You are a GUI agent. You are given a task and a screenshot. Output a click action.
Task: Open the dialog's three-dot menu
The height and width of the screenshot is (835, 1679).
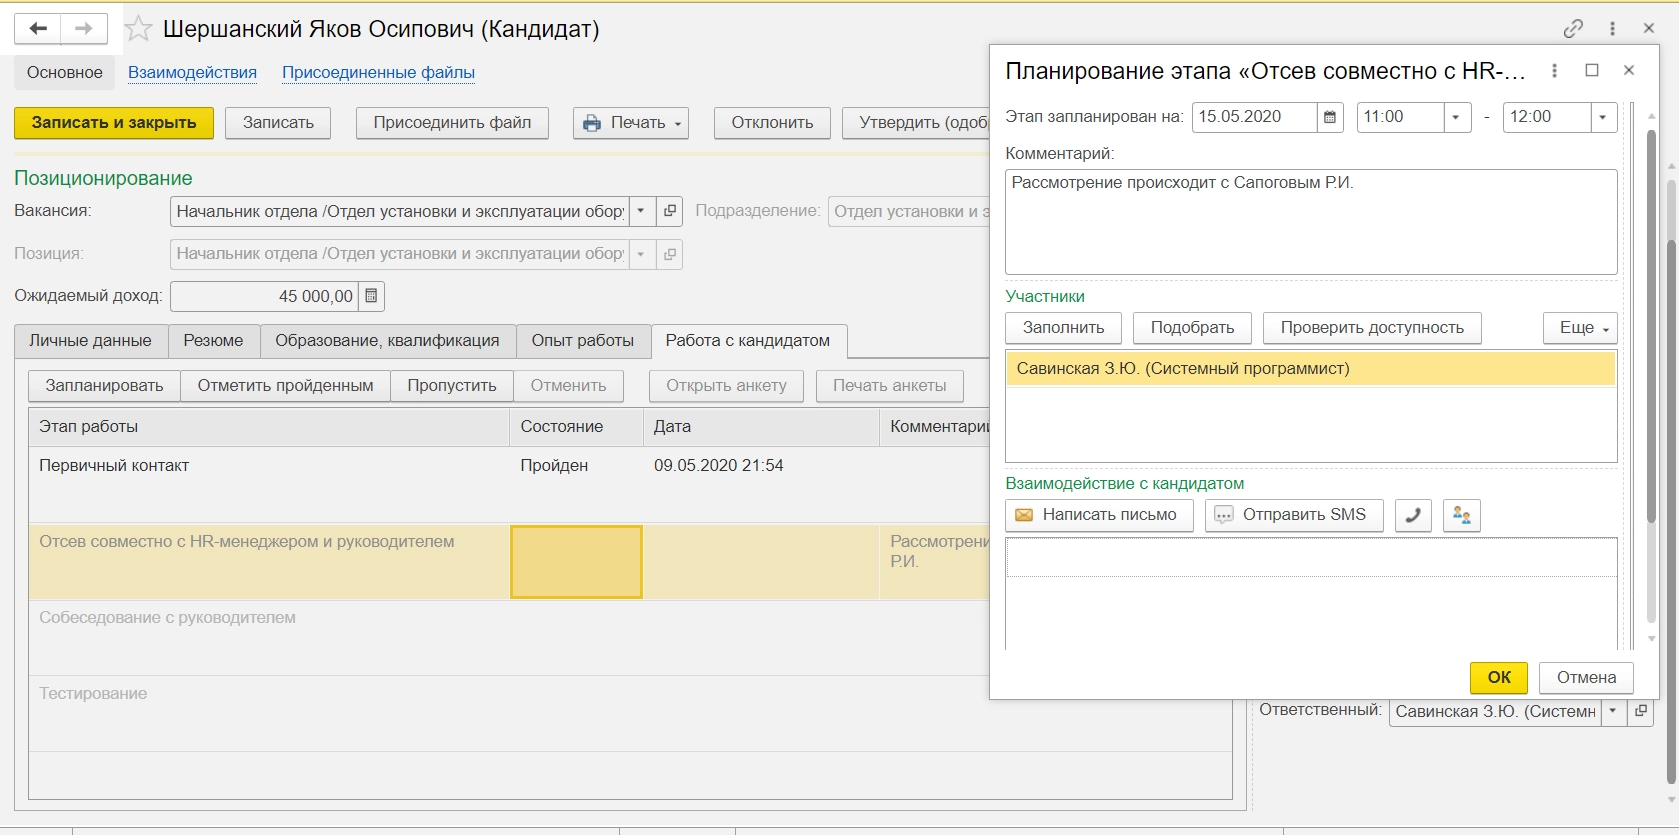1554,71
